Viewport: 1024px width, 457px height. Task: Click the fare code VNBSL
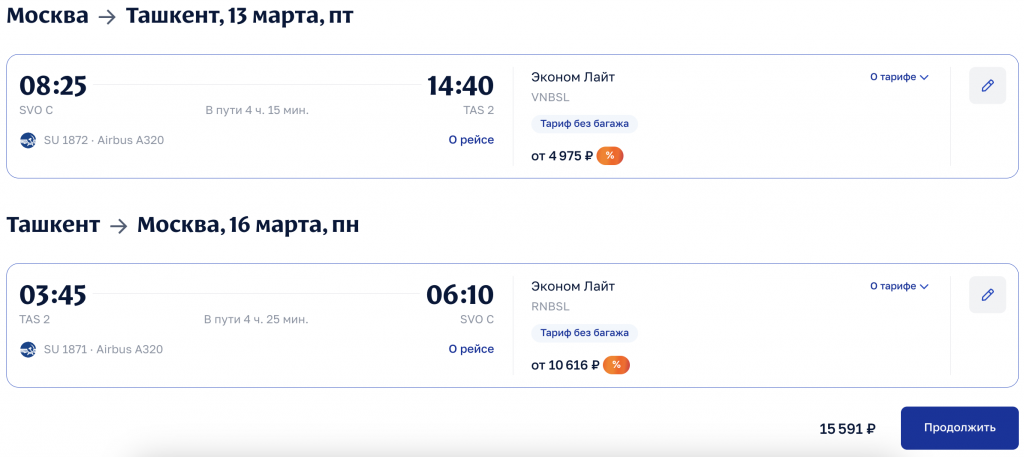550,98
